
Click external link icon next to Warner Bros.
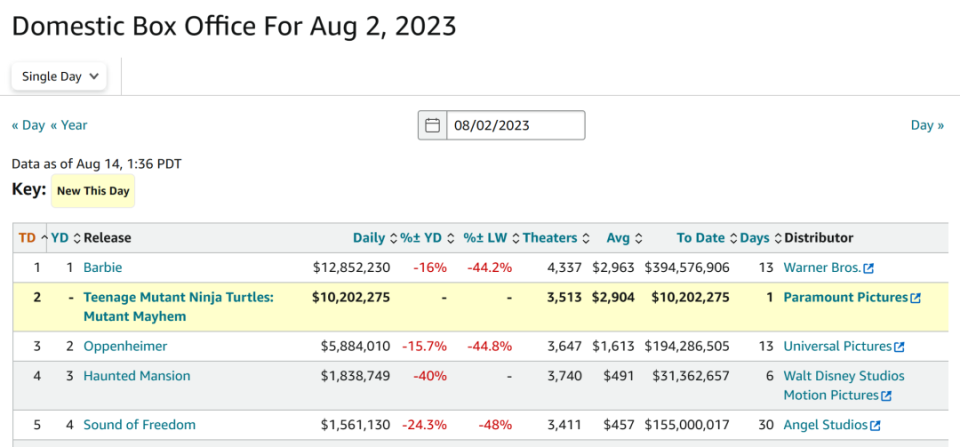click(868, 268)
